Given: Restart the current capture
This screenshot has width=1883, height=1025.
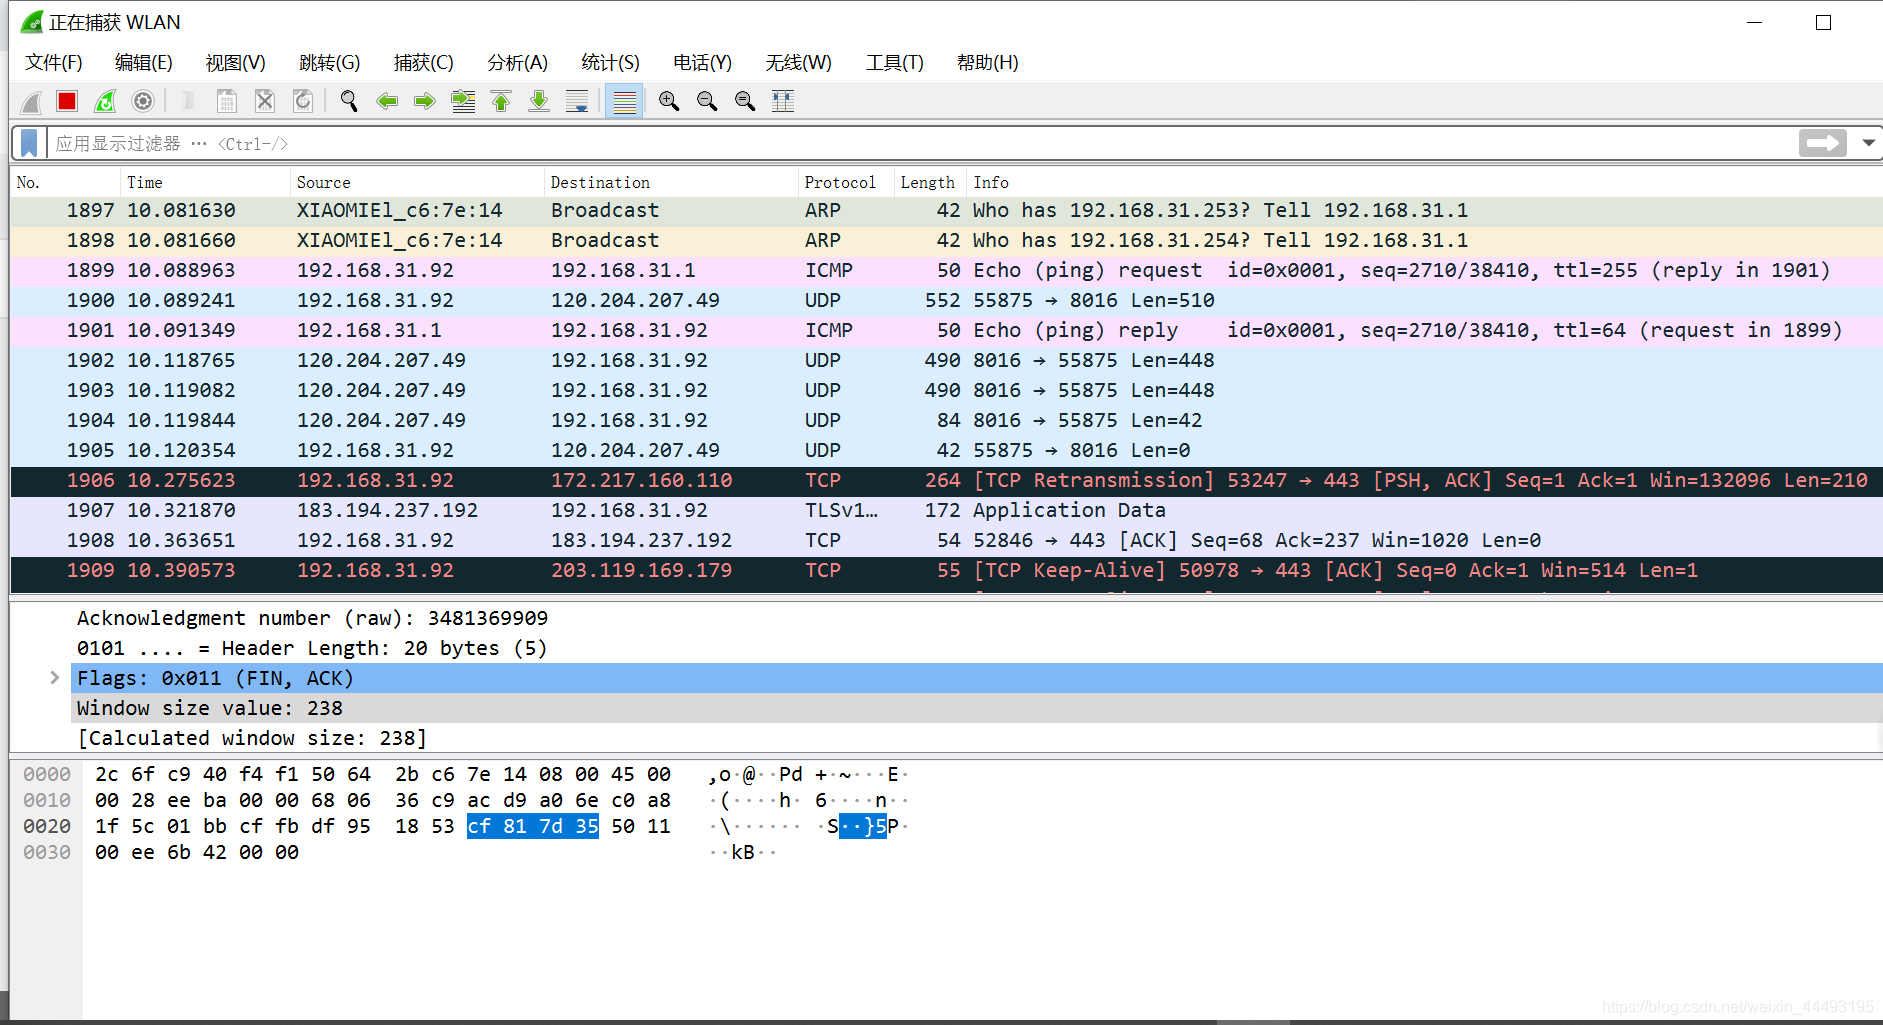Looking at the screenshot, I should [x=105, y=101].
